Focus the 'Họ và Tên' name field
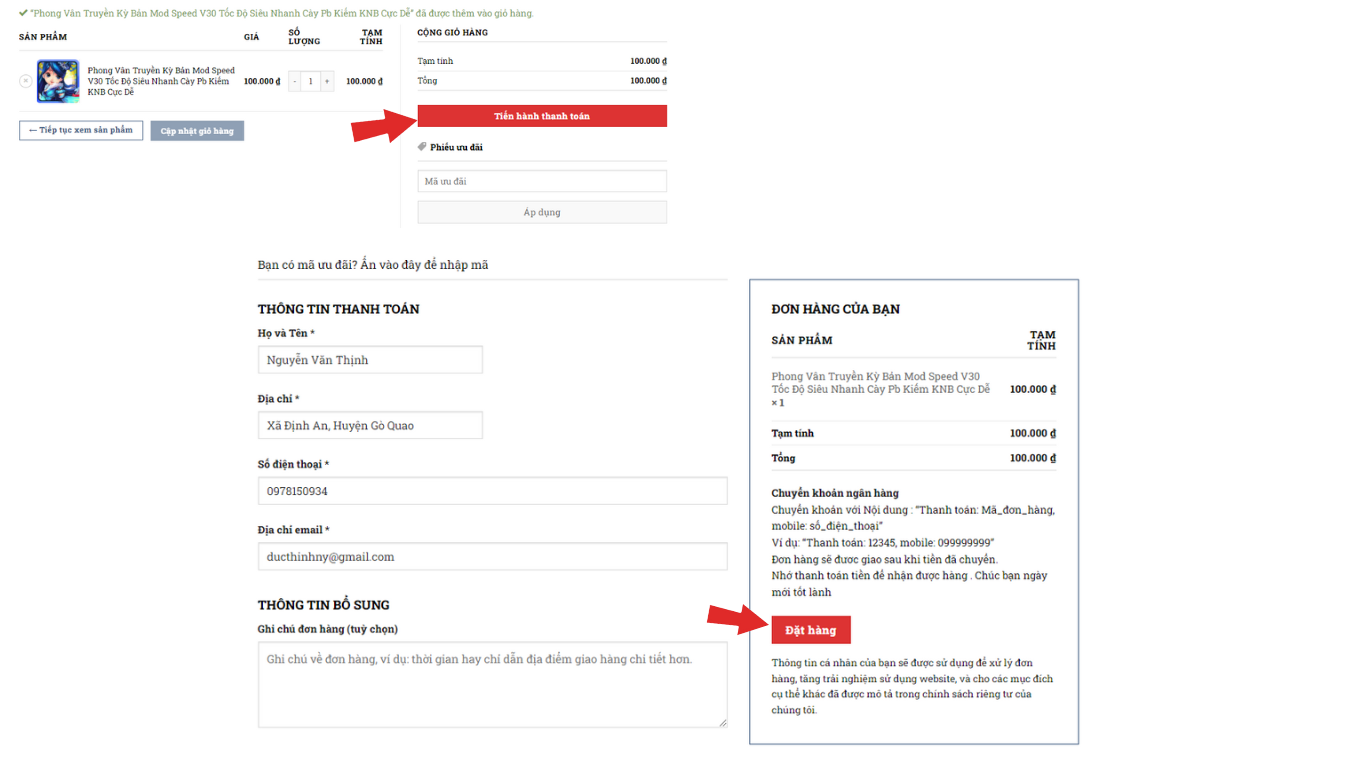Image resolution: width=1366 pixels, height=768 pixels. [x=370, y=360]
